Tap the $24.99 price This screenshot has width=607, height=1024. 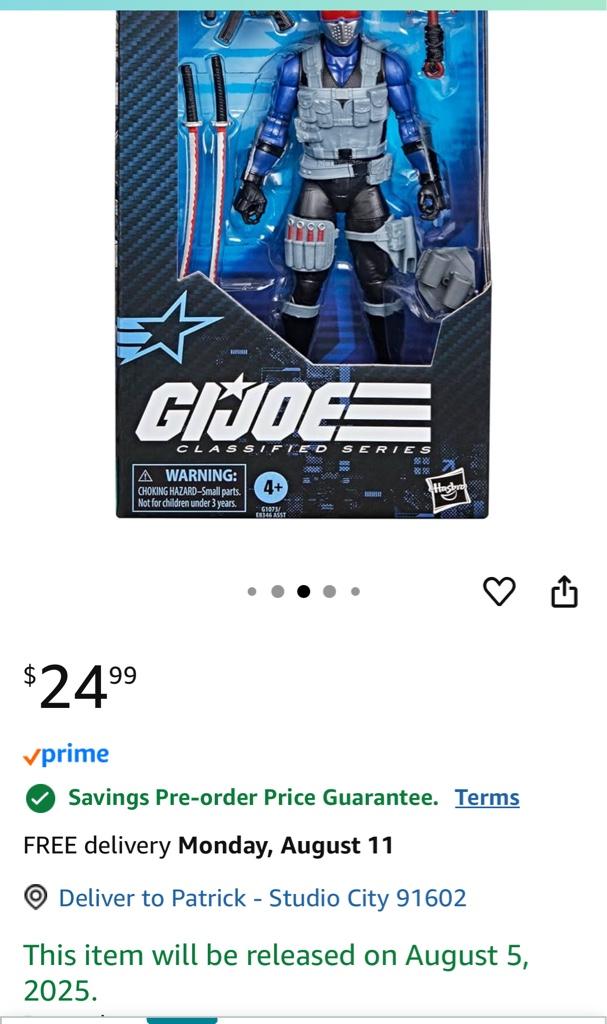coord(80,686)
